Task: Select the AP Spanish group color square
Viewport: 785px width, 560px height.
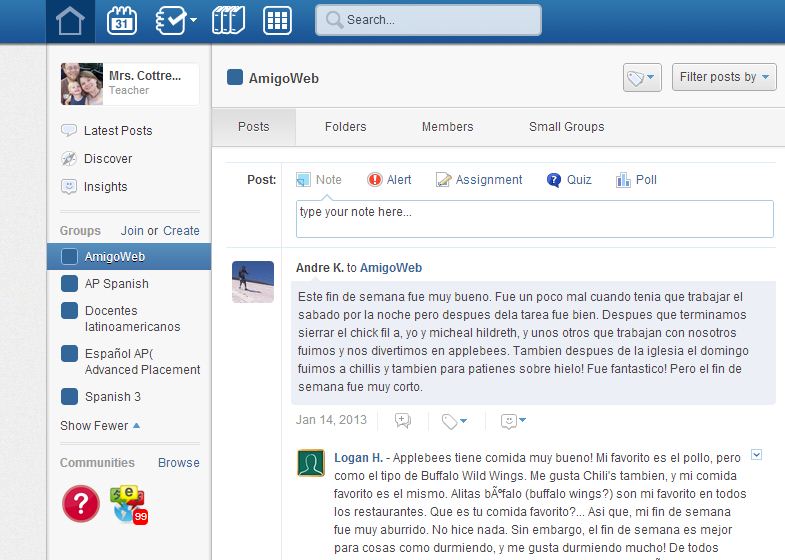Action: click(69, 284)
